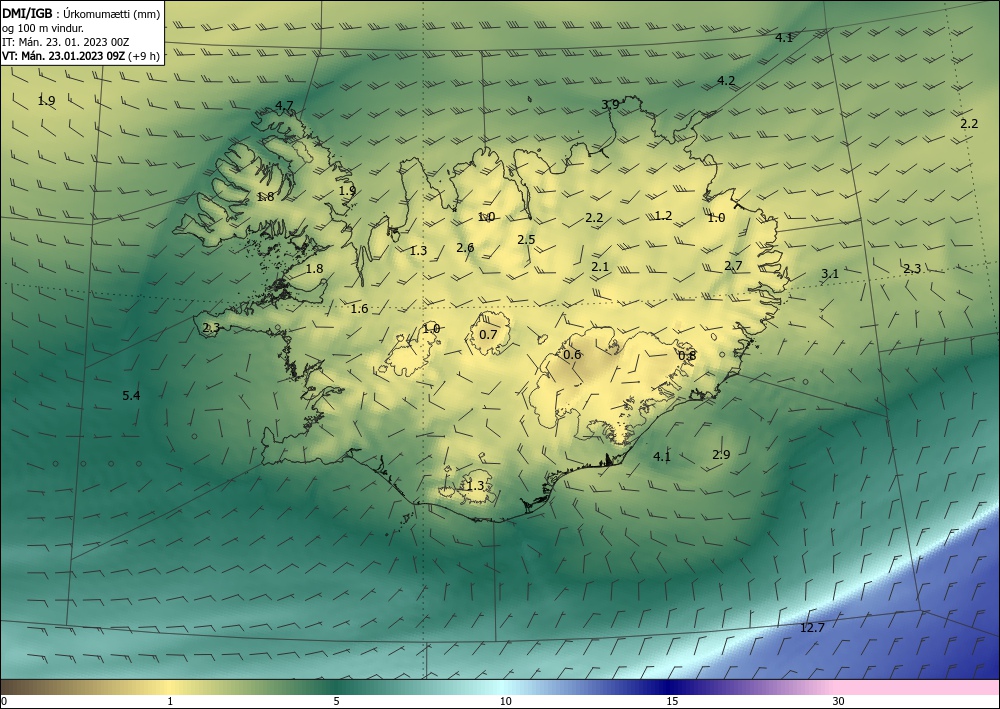Screen dimensions: 1000x709
Task: Click the 2.7 value in east Iceland
Action: 733,266
